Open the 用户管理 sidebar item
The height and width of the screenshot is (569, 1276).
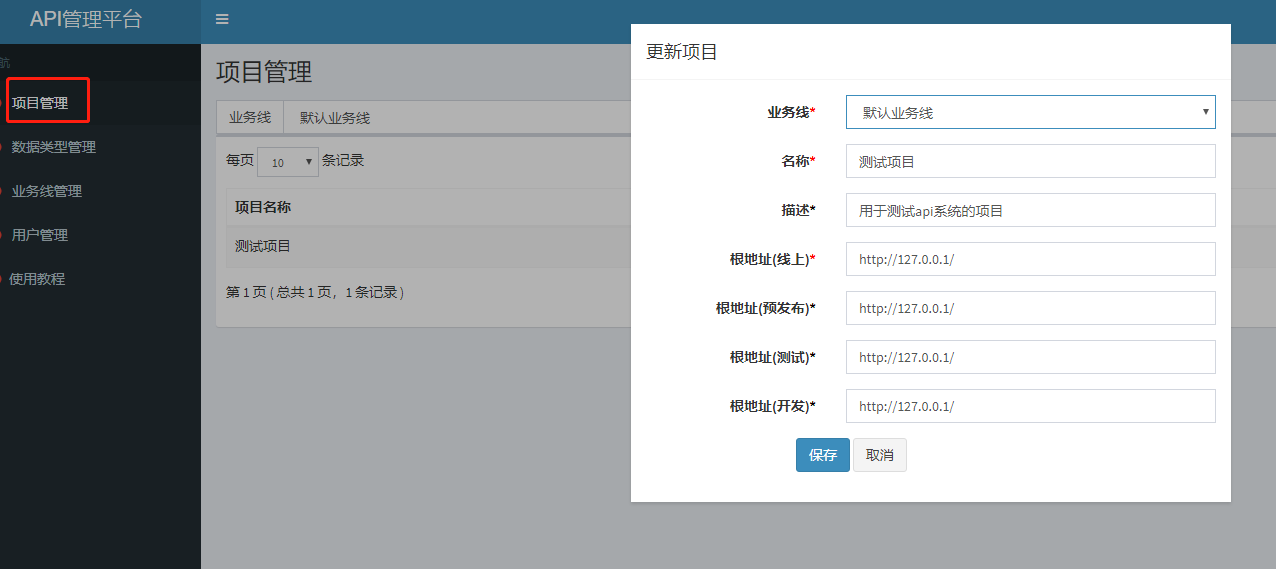click(x=40, y=235)
